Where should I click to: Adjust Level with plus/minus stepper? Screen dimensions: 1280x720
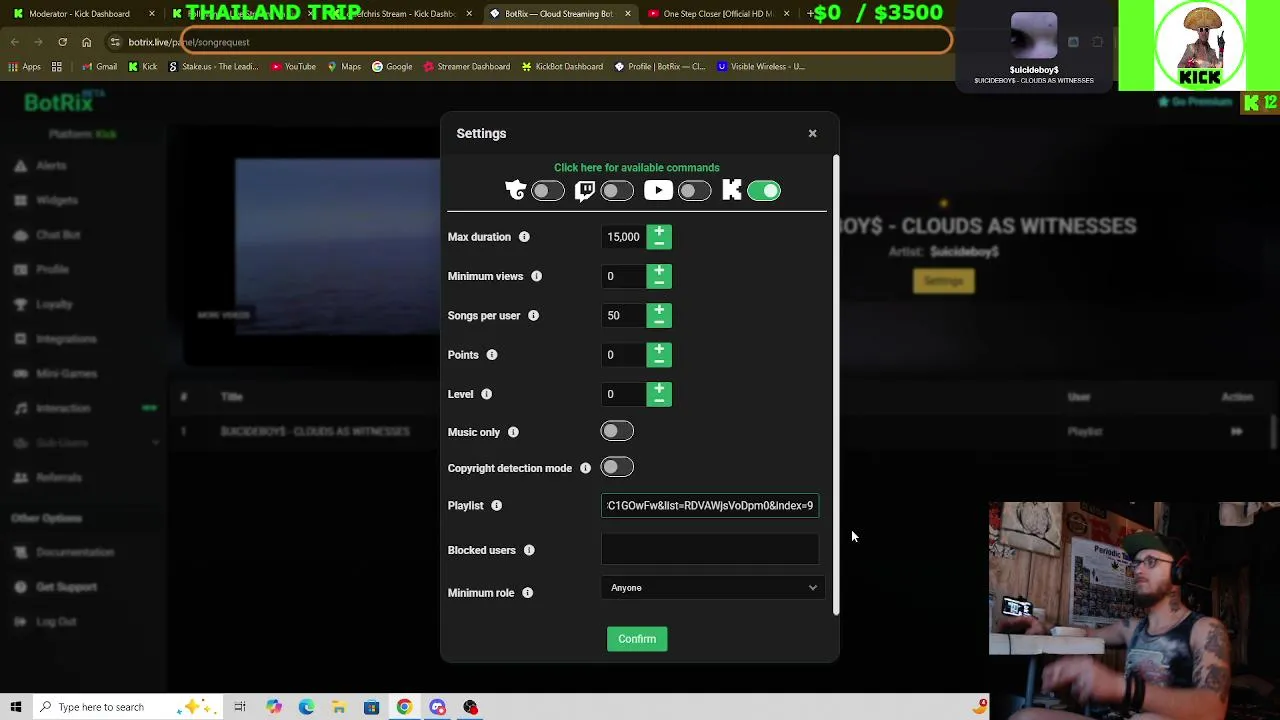(x=659, y=394)
